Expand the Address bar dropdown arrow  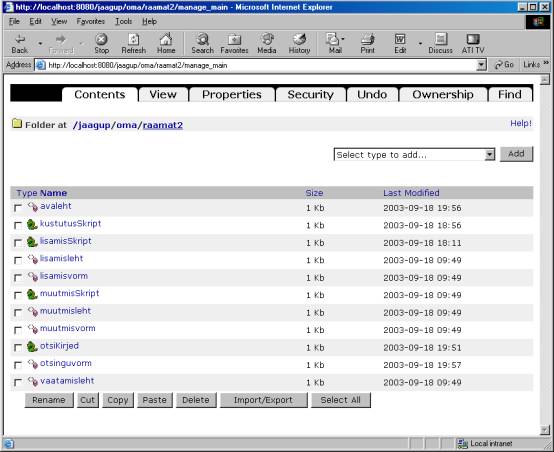pyautogui.click(x=481, y=65)
